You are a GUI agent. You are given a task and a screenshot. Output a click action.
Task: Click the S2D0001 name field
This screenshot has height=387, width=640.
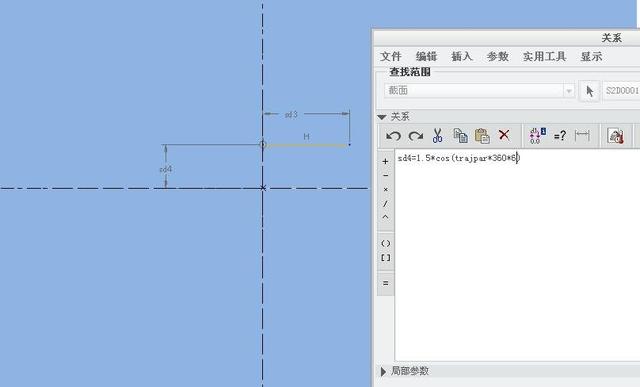621,91
